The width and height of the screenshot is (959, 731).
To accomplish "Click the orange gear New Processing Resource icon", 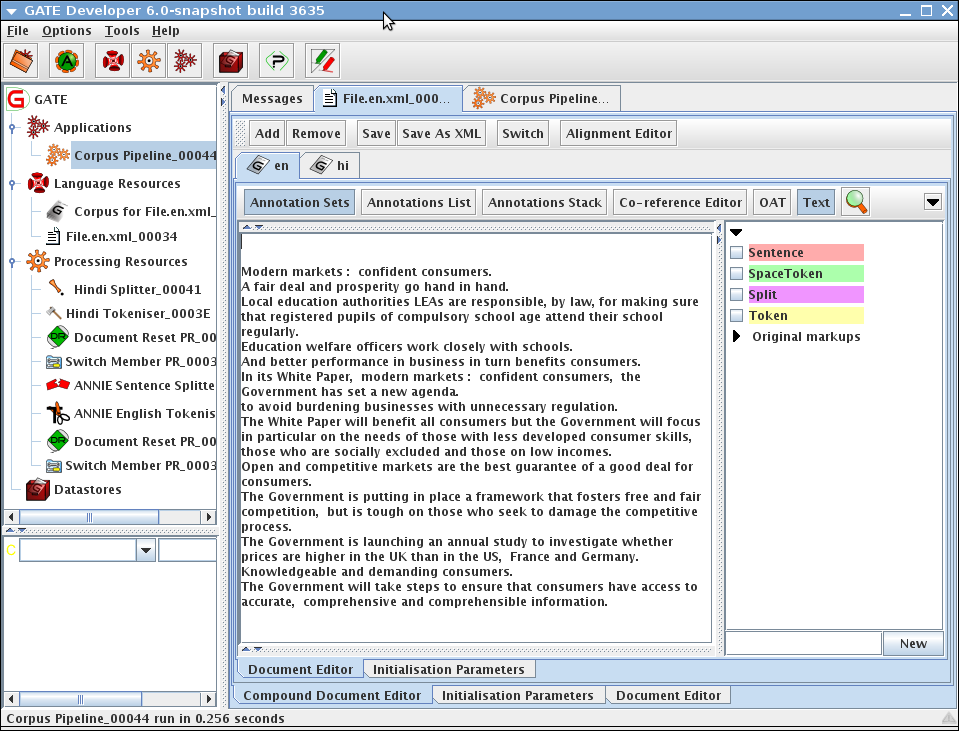I will tap(149, 61).
